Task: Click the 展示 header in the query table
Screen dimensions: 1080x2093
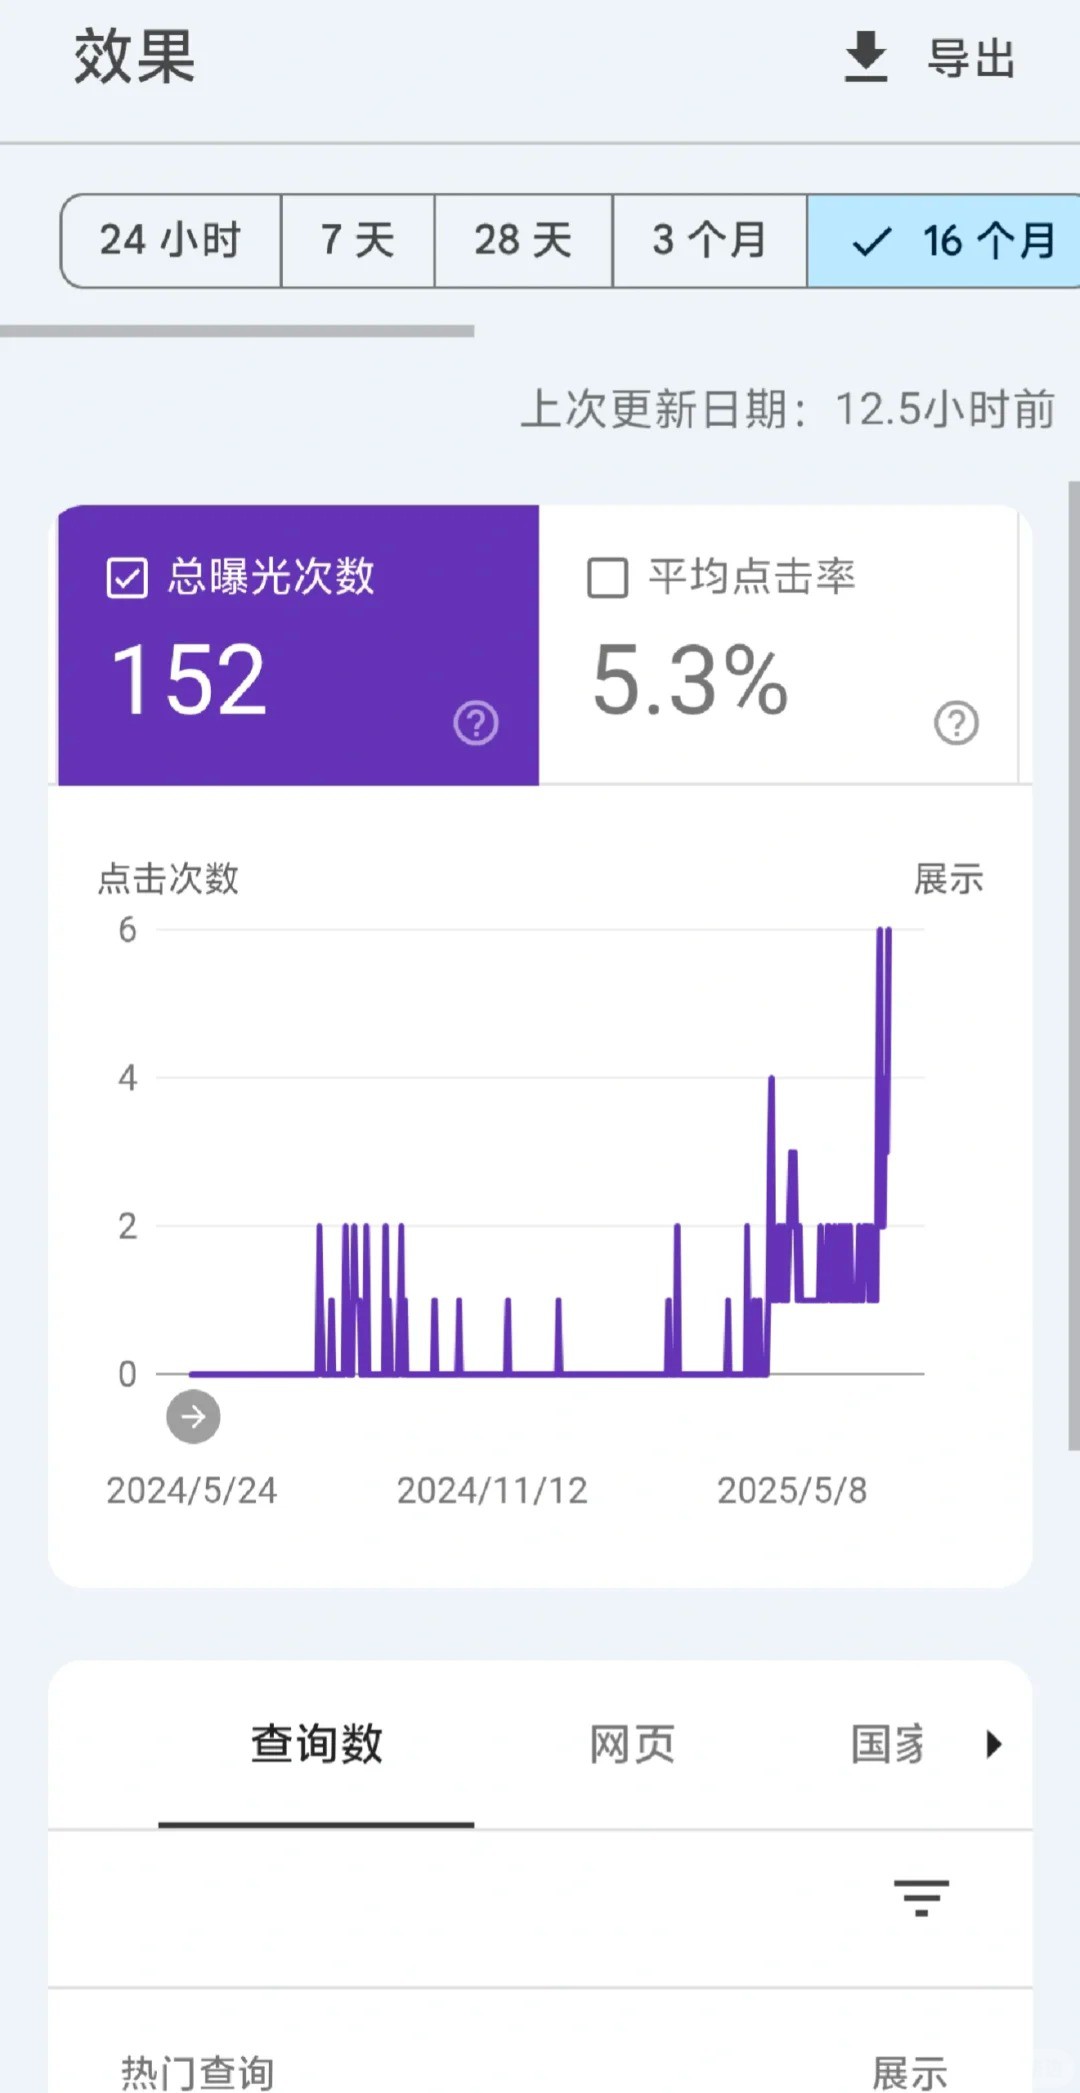Action: coord(910,2072)
